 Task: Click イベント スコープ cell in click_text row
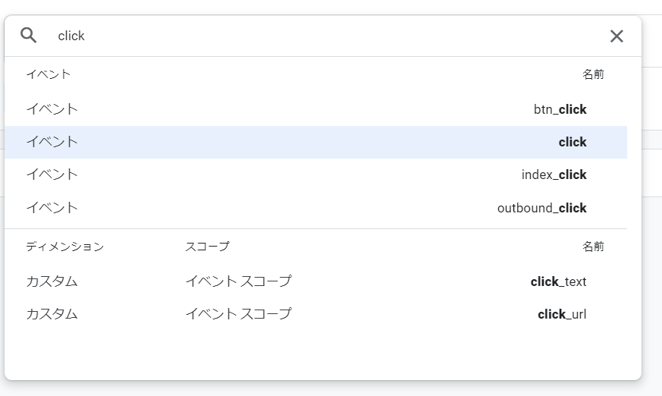pos(239,281)
